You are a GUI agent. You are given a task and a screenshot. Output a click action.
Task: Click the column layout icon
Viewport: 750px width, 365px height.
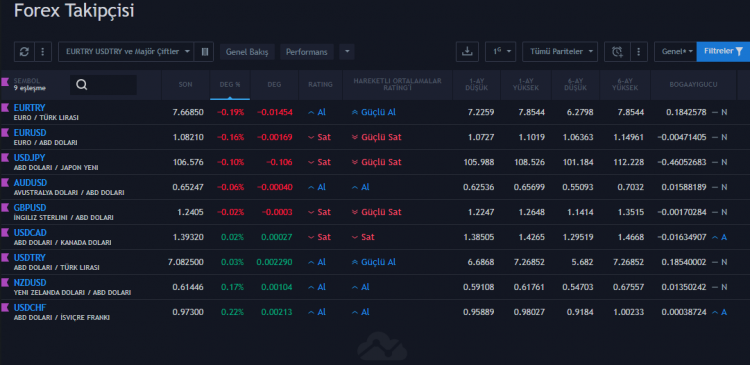(205, 52)
